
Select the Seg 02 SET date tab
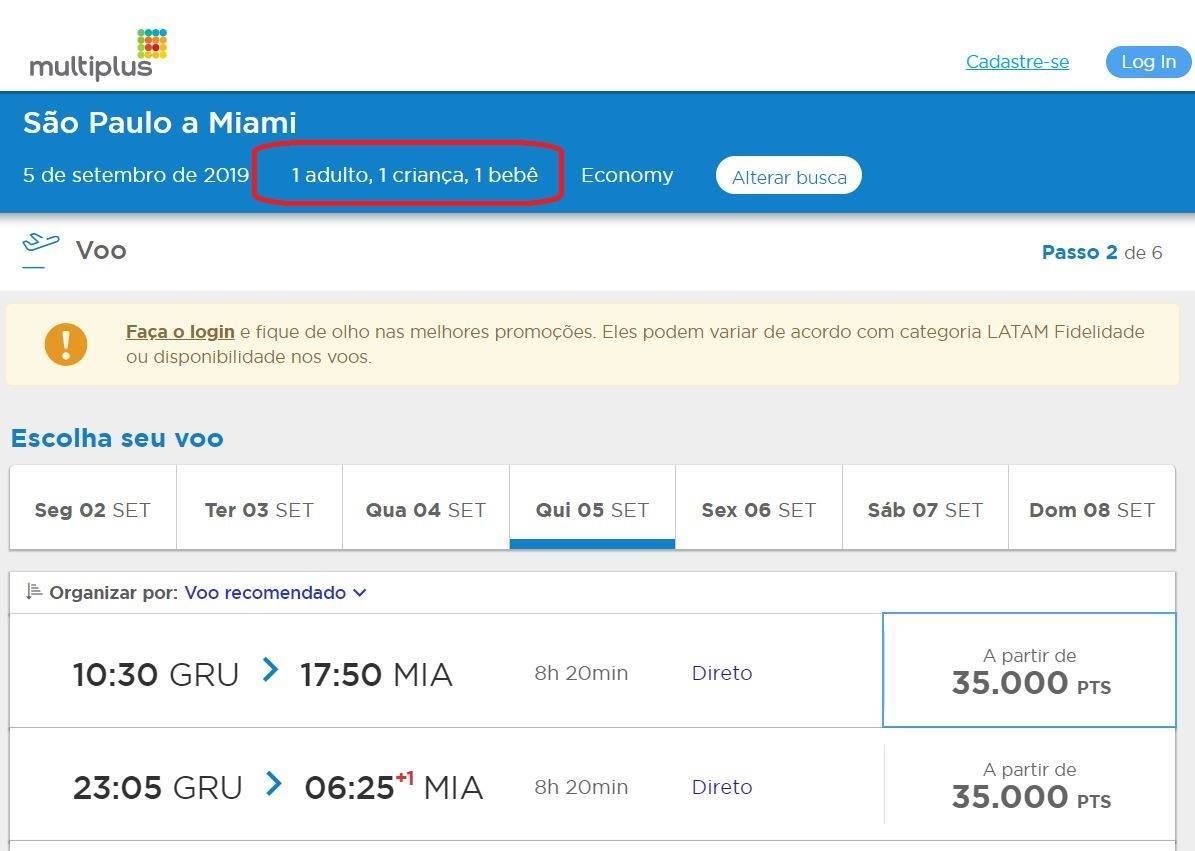tap(93, 507)
